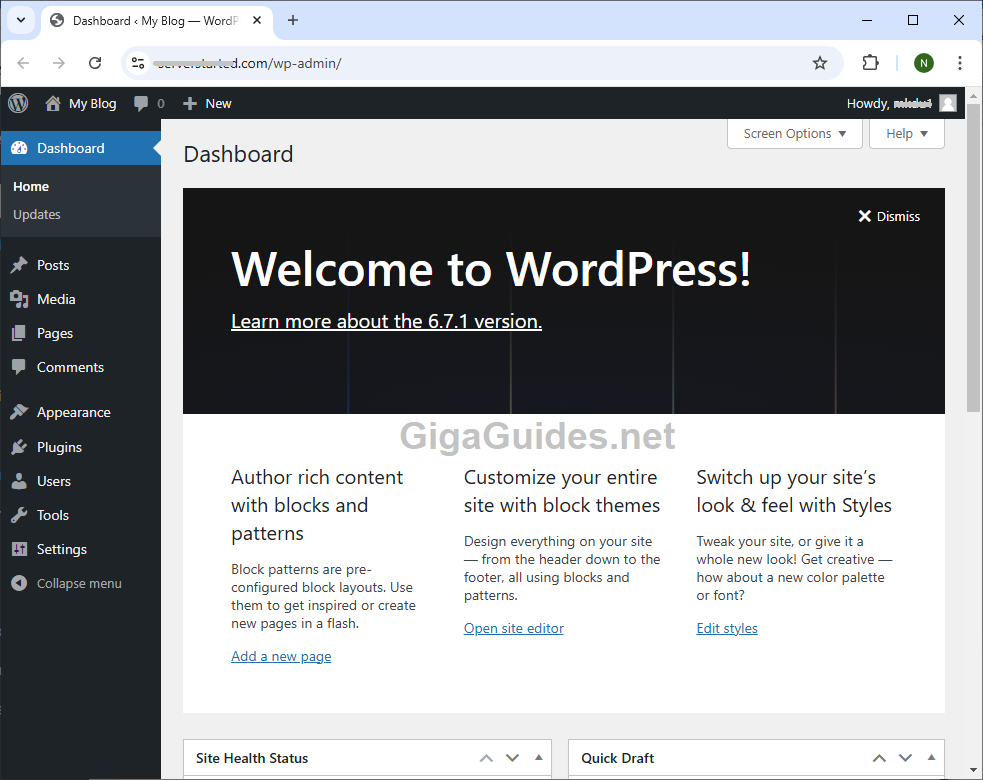Dismiss the Welcome to WordPress panel
Viewport: 983px width, 780px height.
point(889,216)
